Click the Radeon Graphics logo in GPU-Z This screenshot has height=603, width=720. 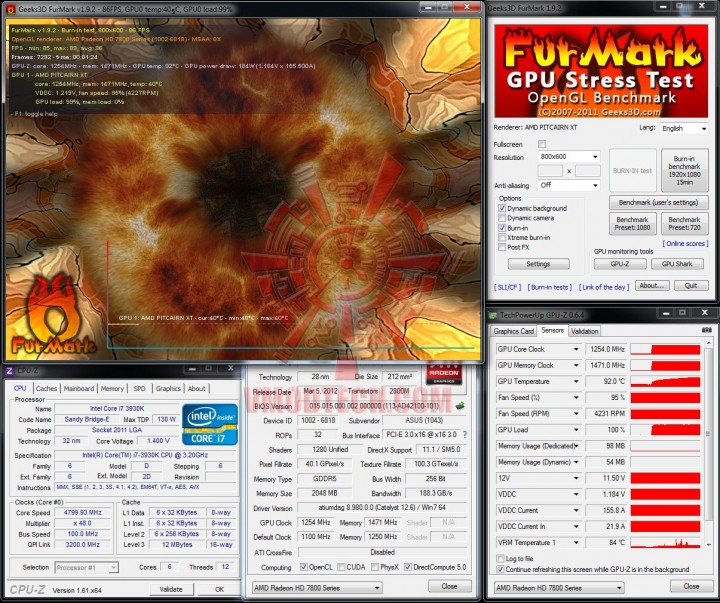(x=444, y=374)
